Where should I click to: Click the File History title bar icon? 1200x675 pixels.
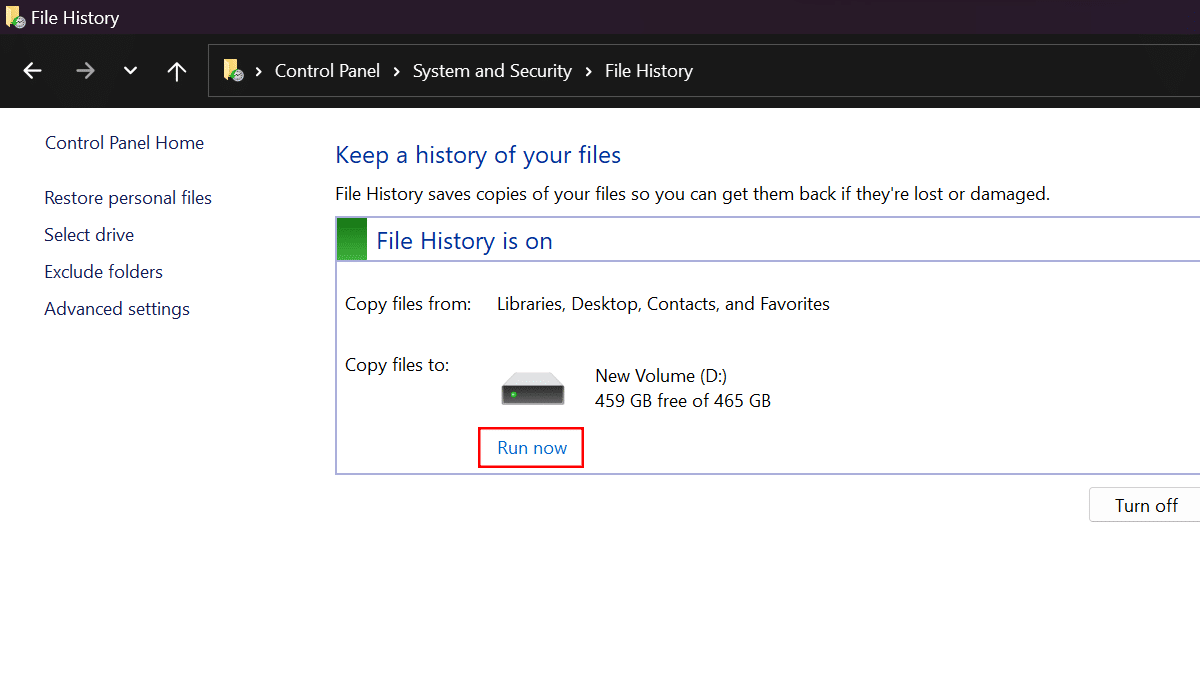(x=16, y=17)
